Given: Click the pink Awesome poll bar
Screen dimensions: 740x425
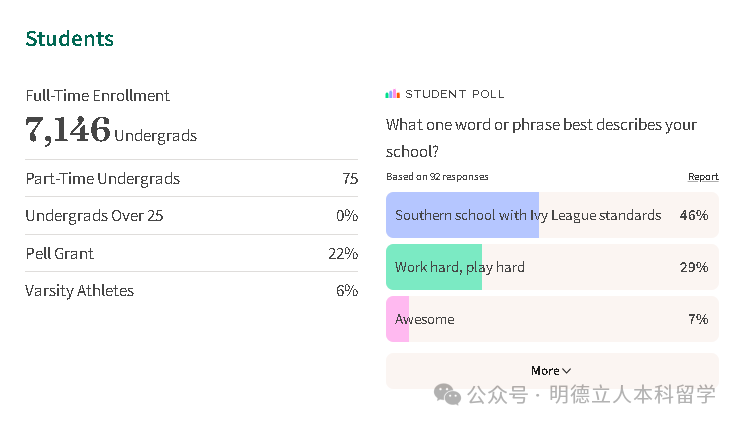Looking at the screenshot, I should click(398, 319).
